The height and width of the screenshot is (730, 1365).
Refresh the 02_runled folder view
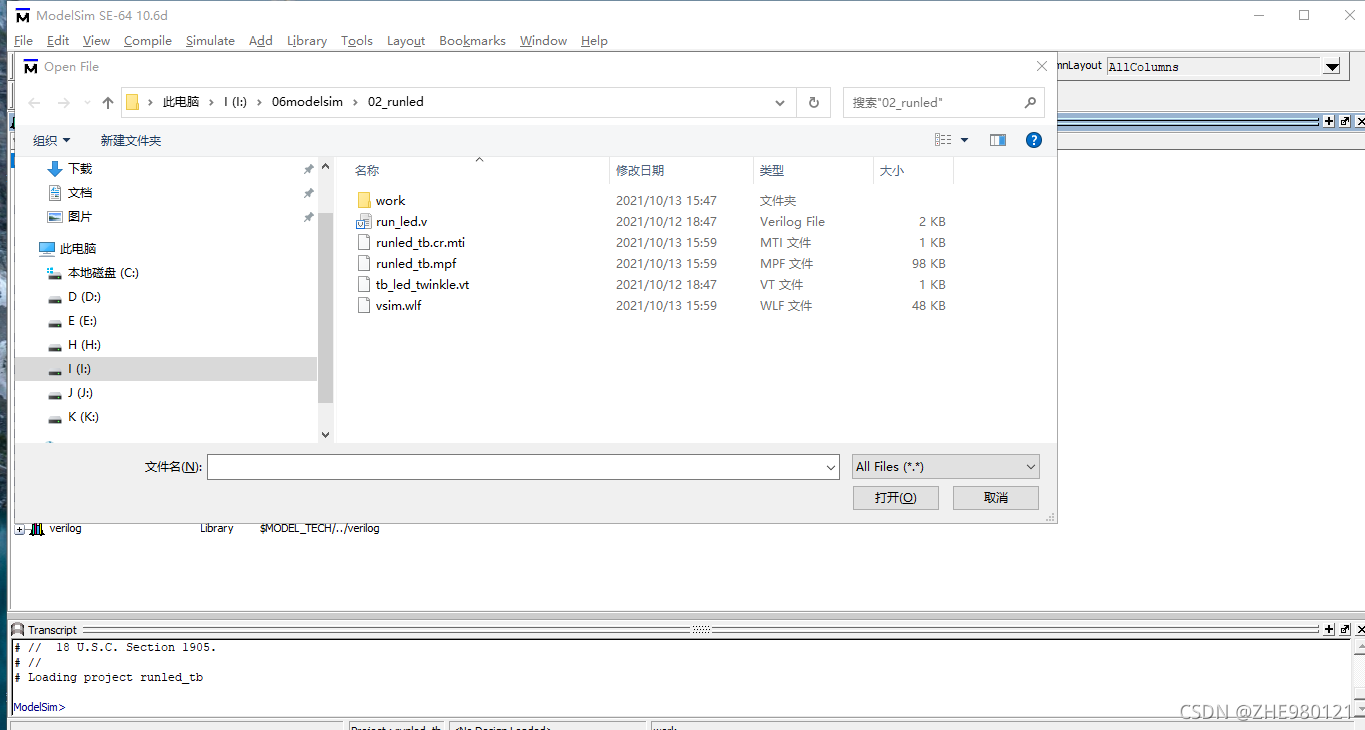click(813, 102)
